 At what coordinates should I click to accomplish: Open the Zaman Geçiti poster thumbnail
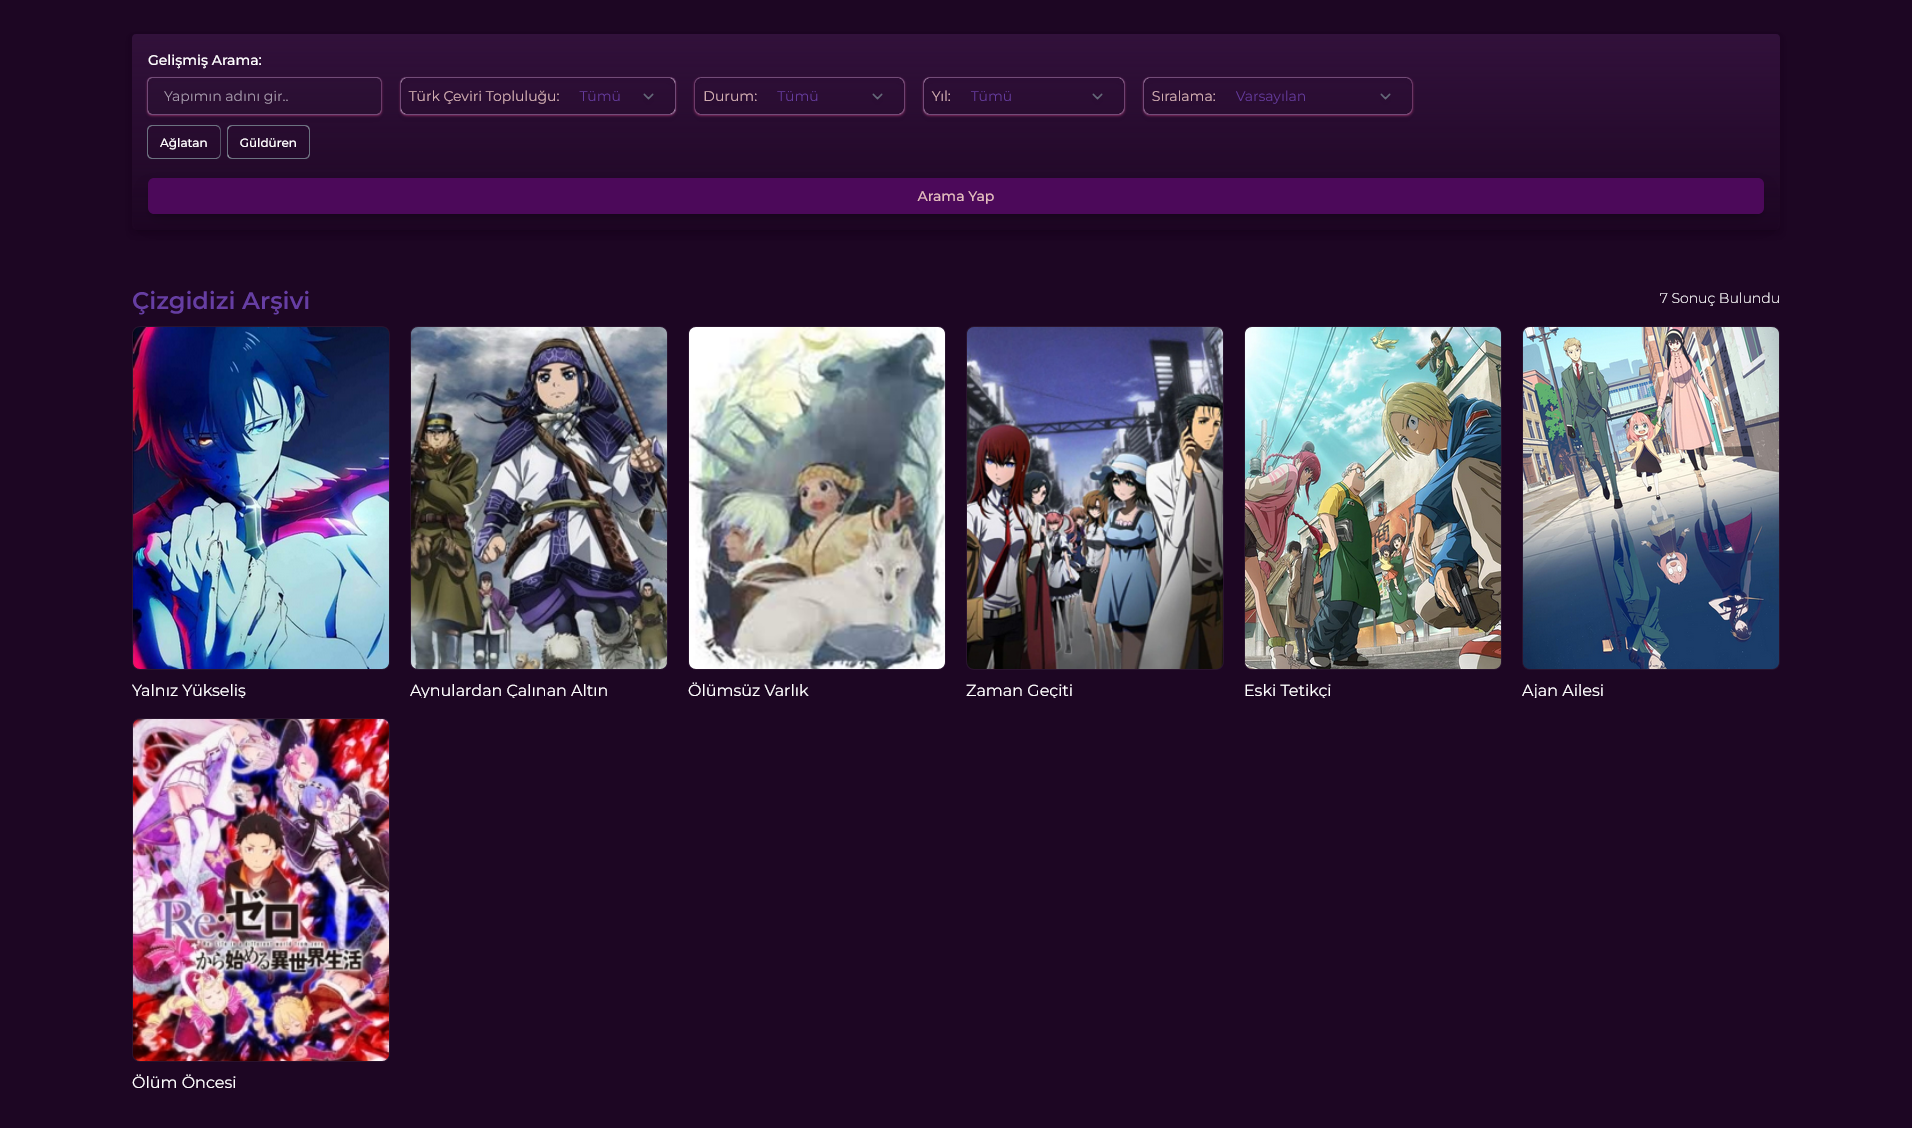(1095, 498)
